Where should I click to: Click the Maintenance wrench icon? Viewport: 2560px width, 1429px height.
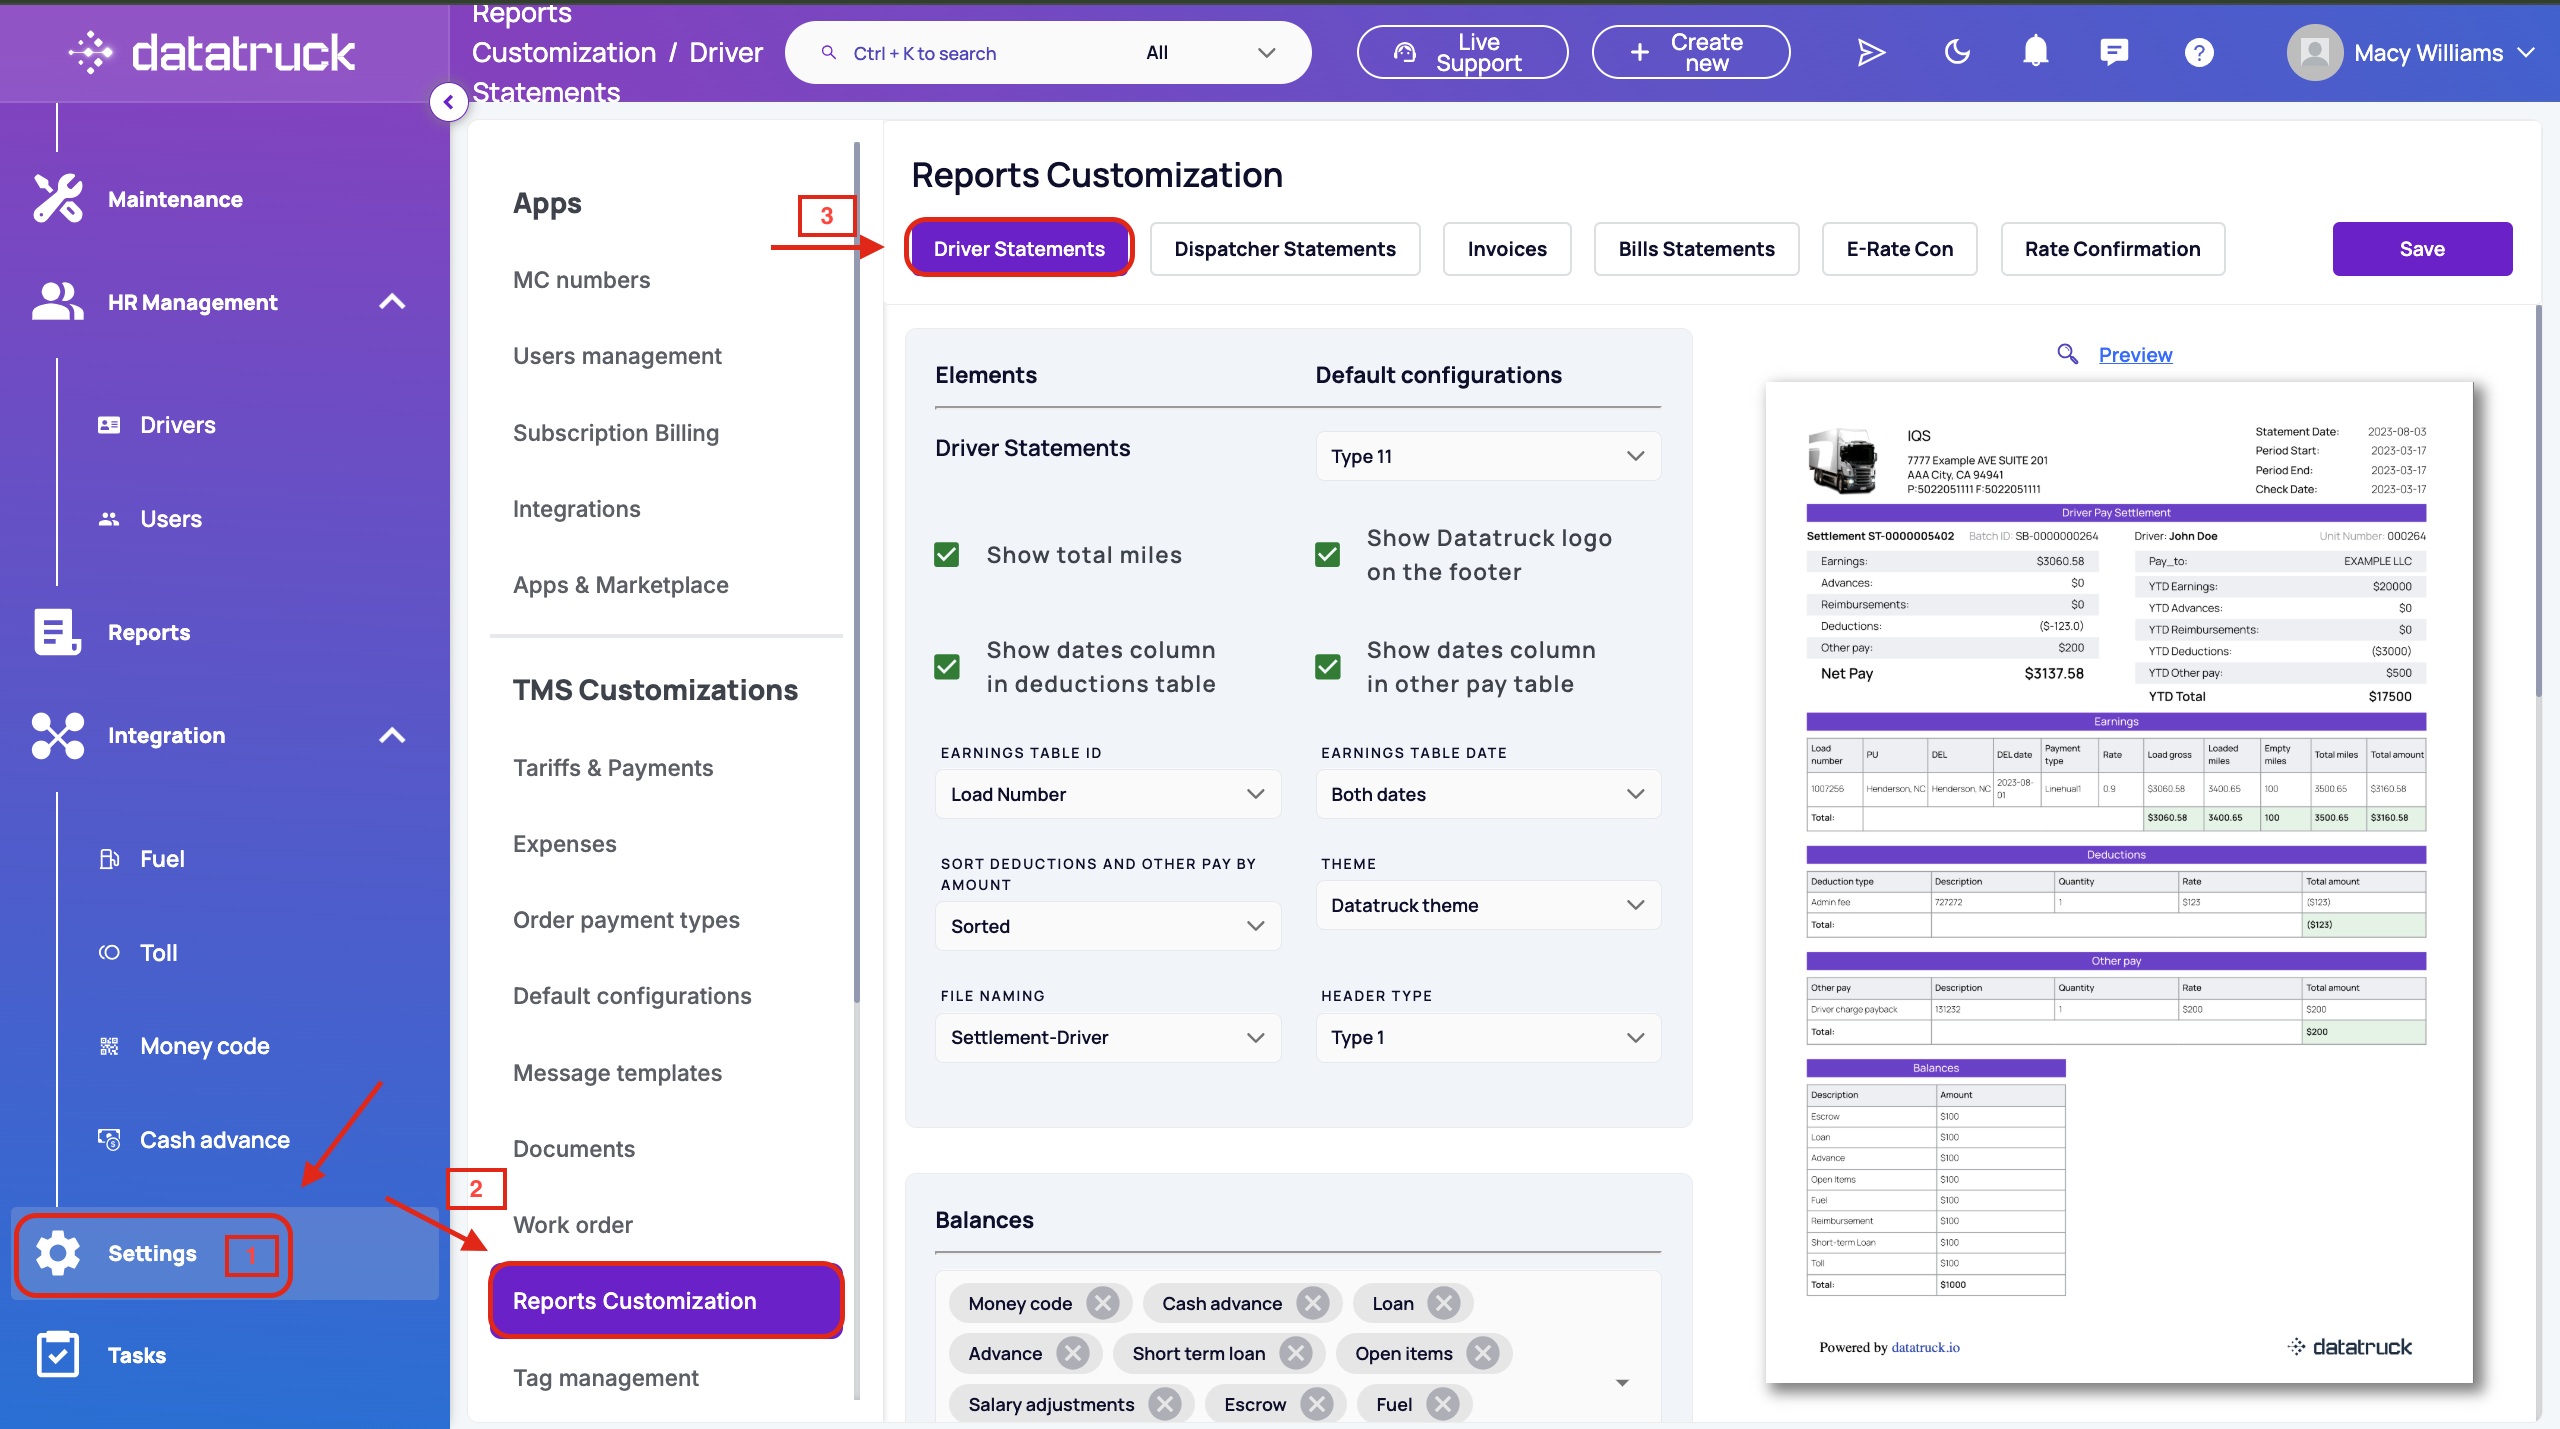pos(58,198)
